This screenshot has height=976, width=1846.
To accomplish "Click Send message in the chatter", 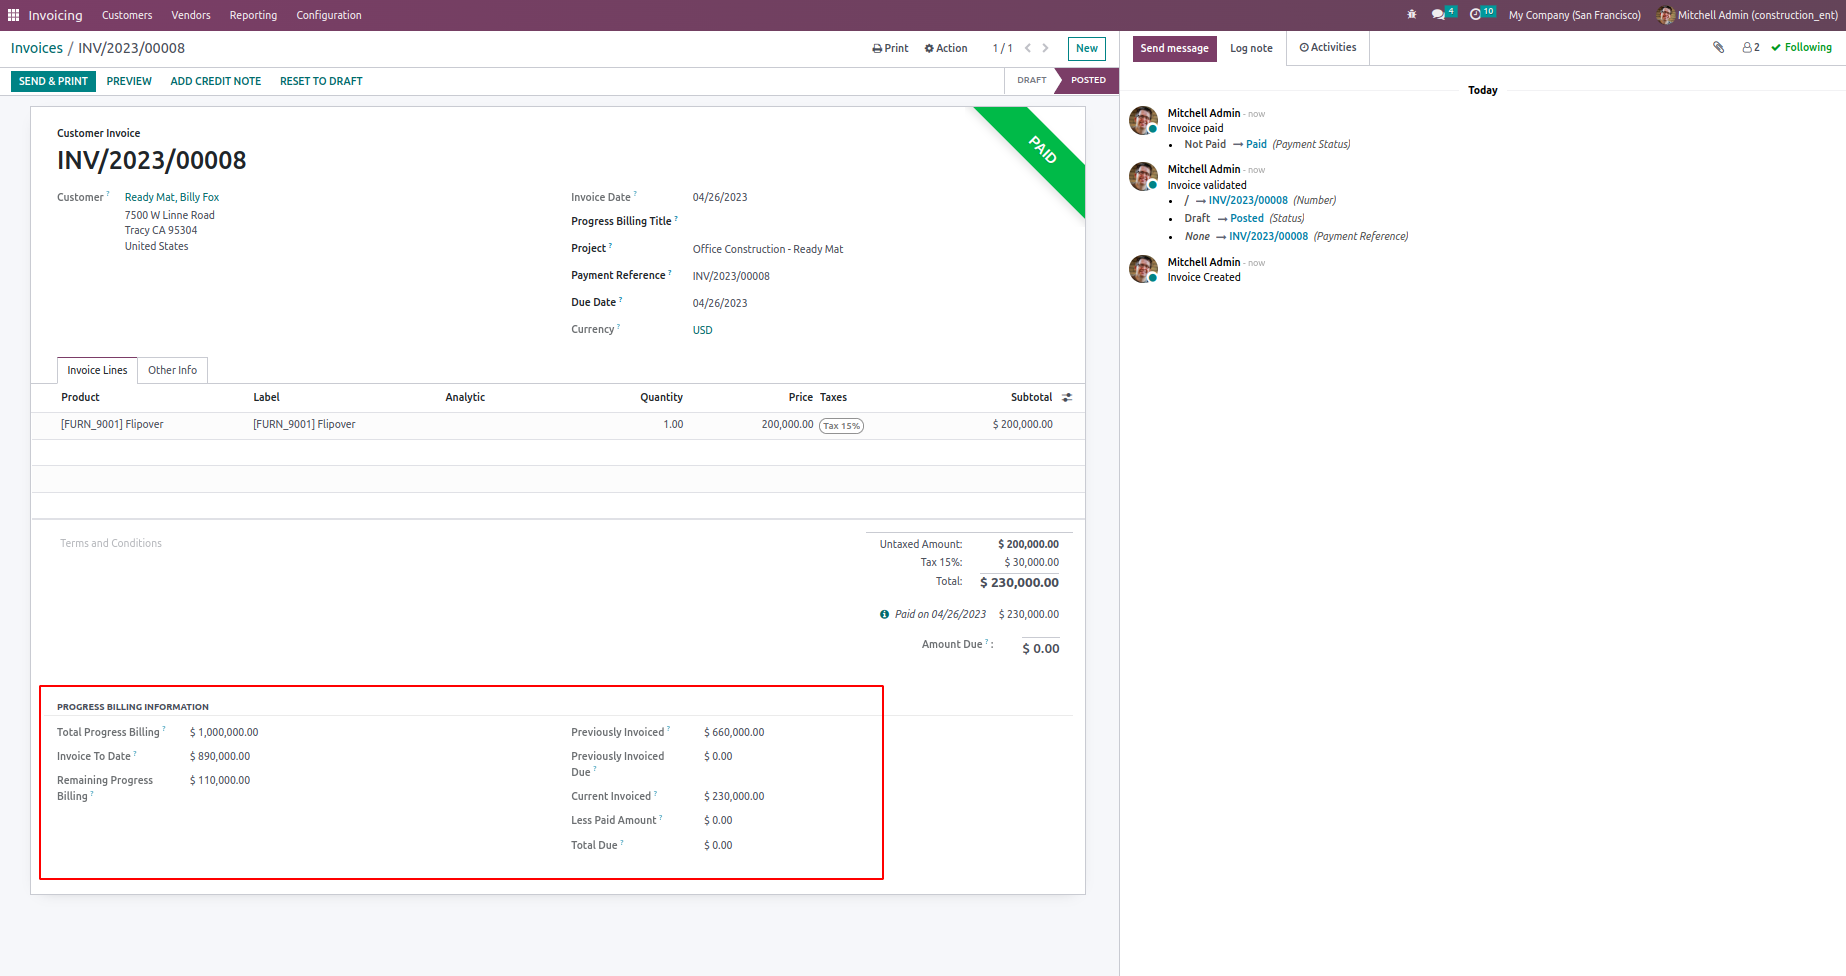I will (1175, 48).
